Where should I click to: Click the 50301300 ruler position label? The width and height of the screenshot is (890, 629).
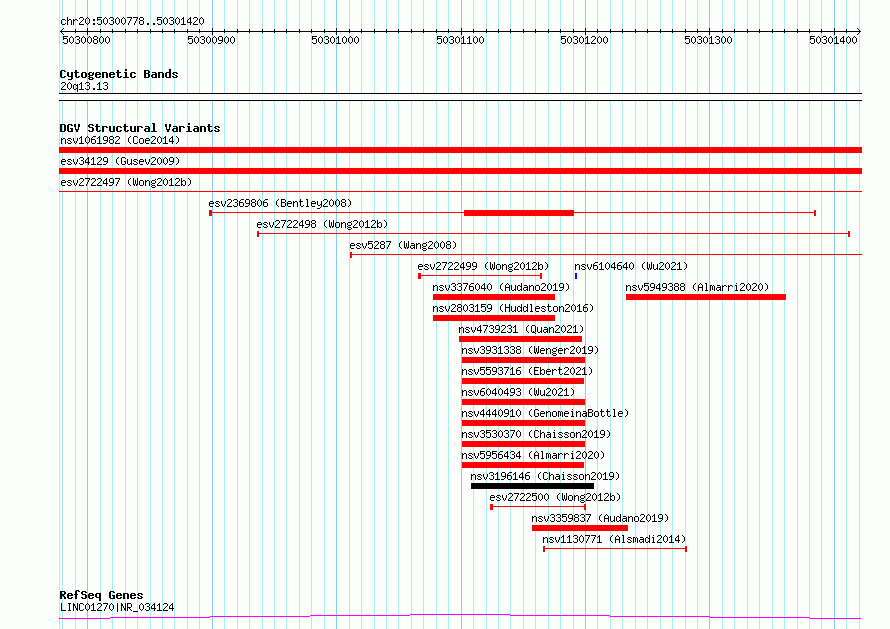(708, 40)
